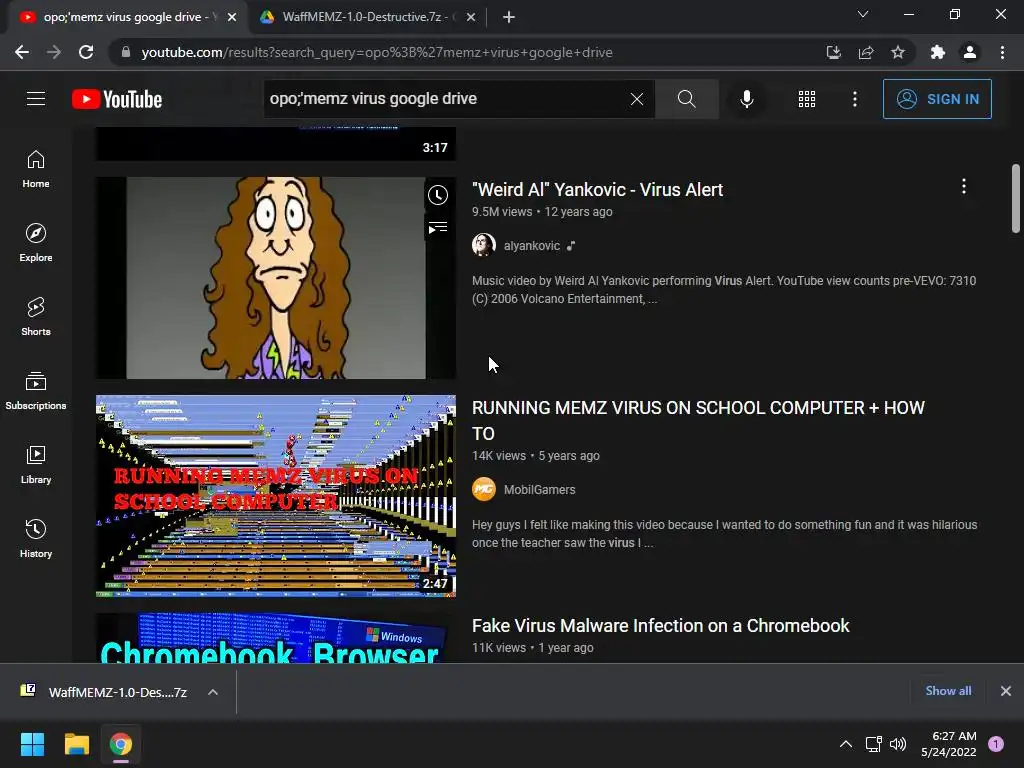Open Chrome profile icon
The height and width of the screenshot is (768, 1024).
click(x=970, y=52)
